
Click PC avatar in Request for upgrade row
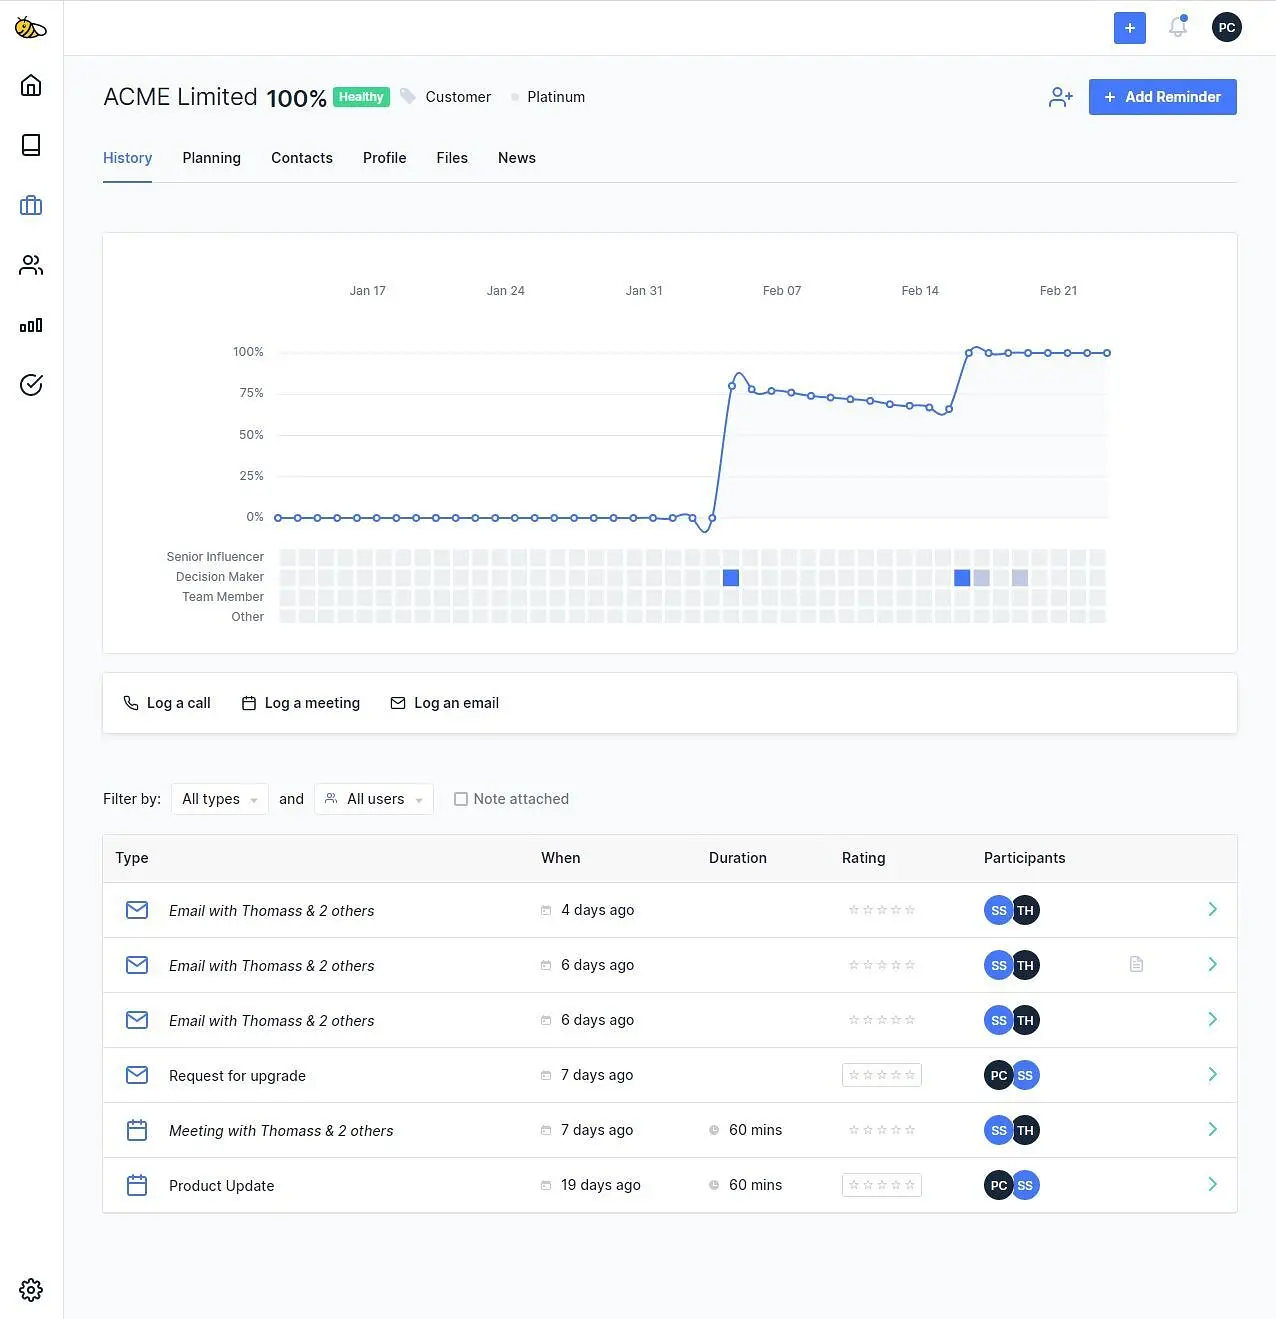tap(998, 1075)
